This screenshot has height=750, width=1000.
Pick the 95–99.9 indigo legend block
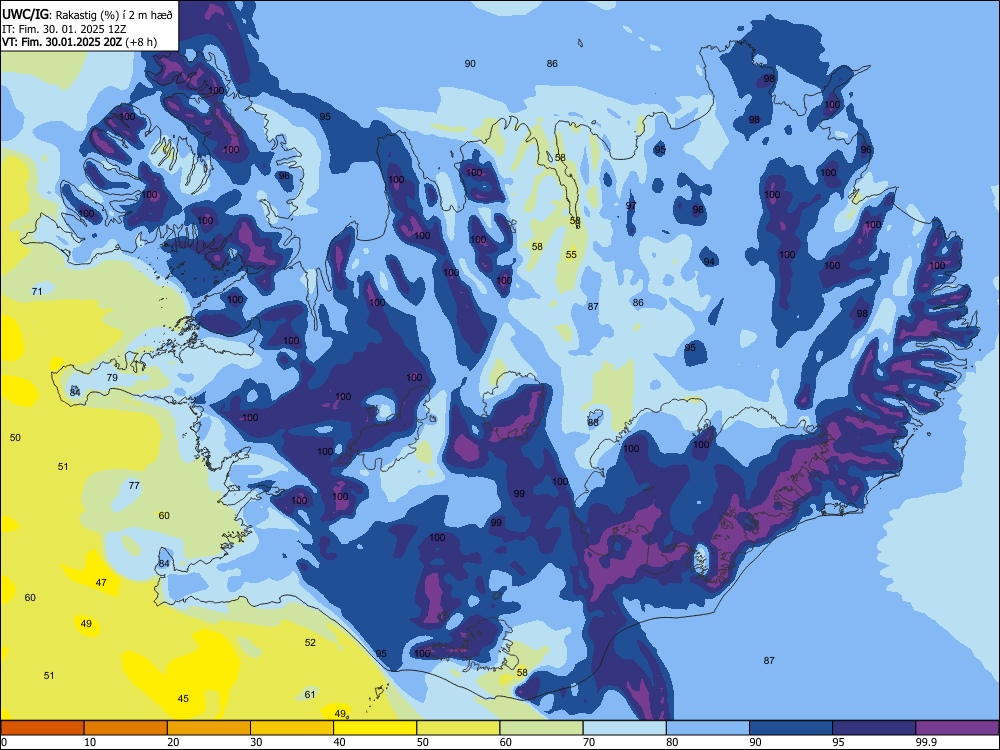874,728
